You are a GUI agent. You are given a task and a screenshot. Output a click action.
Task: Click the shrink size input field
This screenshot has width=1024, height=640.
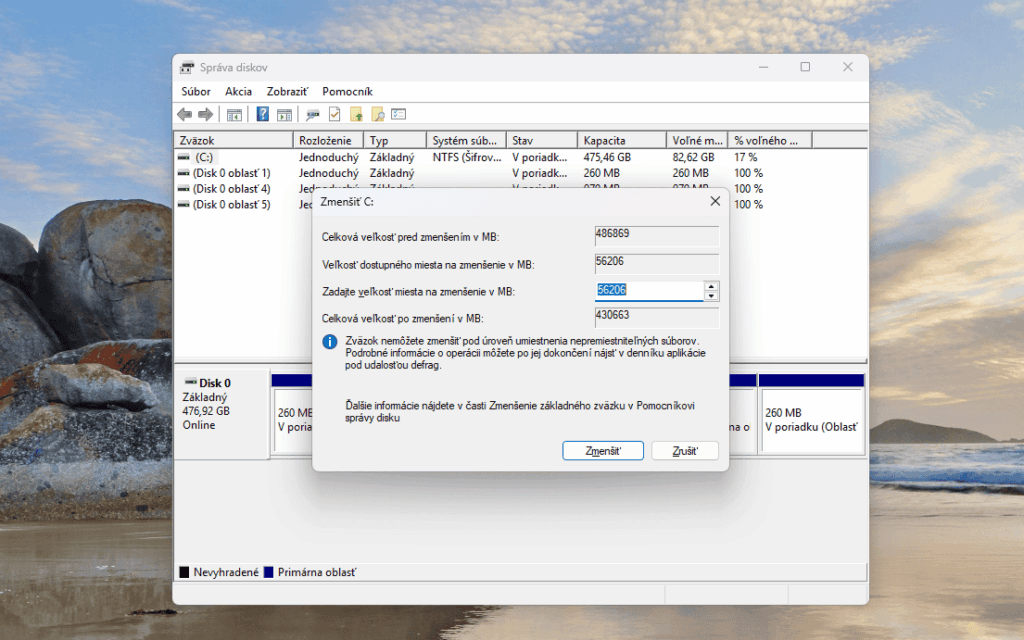pos(649,291)
